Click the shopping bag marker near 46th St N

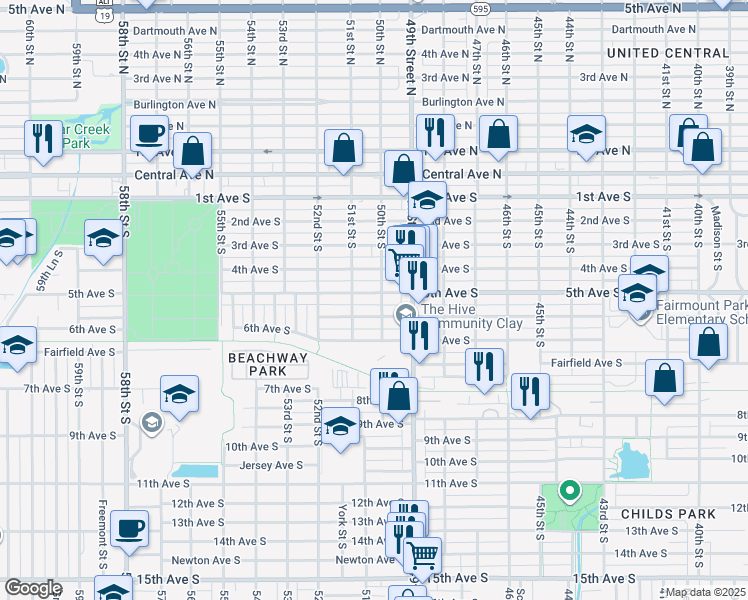tap(498, 135)
